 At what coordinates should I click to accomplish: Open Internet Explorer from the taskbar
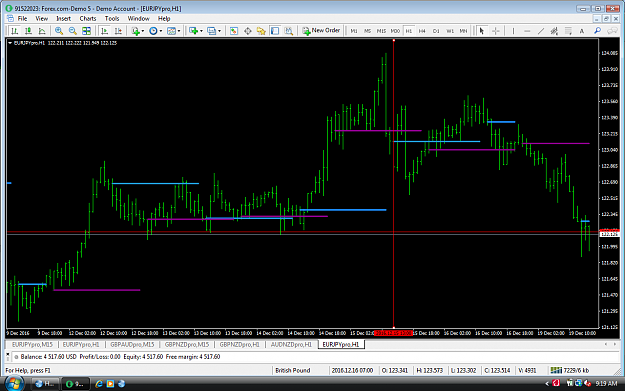point(98,384)
